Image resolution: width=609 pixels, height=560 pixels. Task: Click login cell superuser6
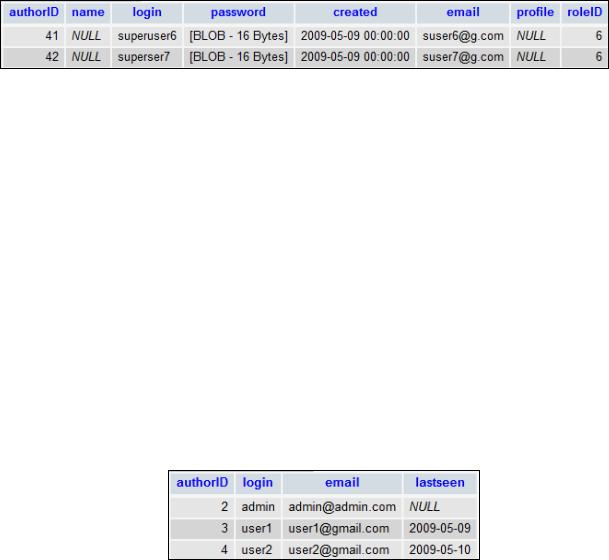pyautogui.click(x=147, y=36)
